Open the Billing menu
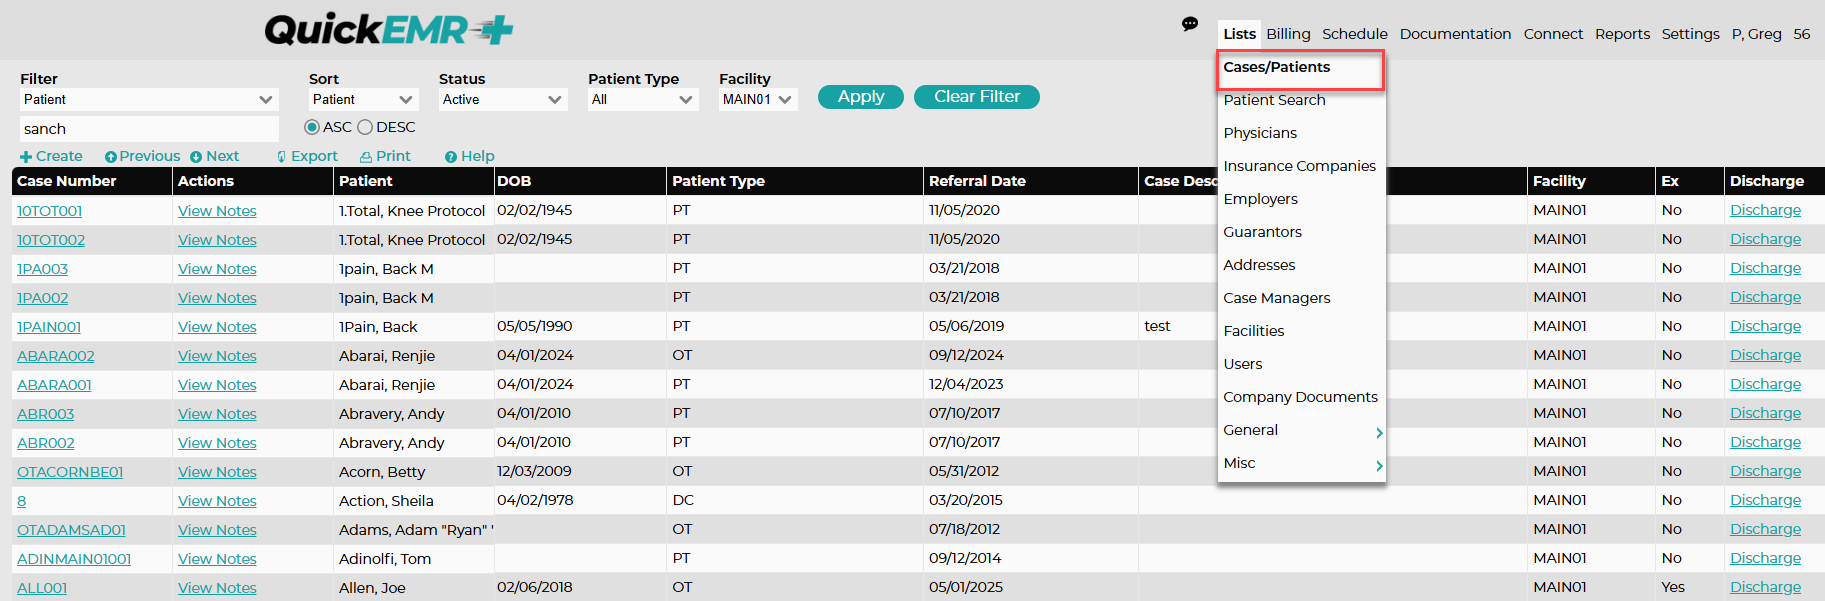The image size is (1825, 601). pyautogui.click(x=1288, y=34)
